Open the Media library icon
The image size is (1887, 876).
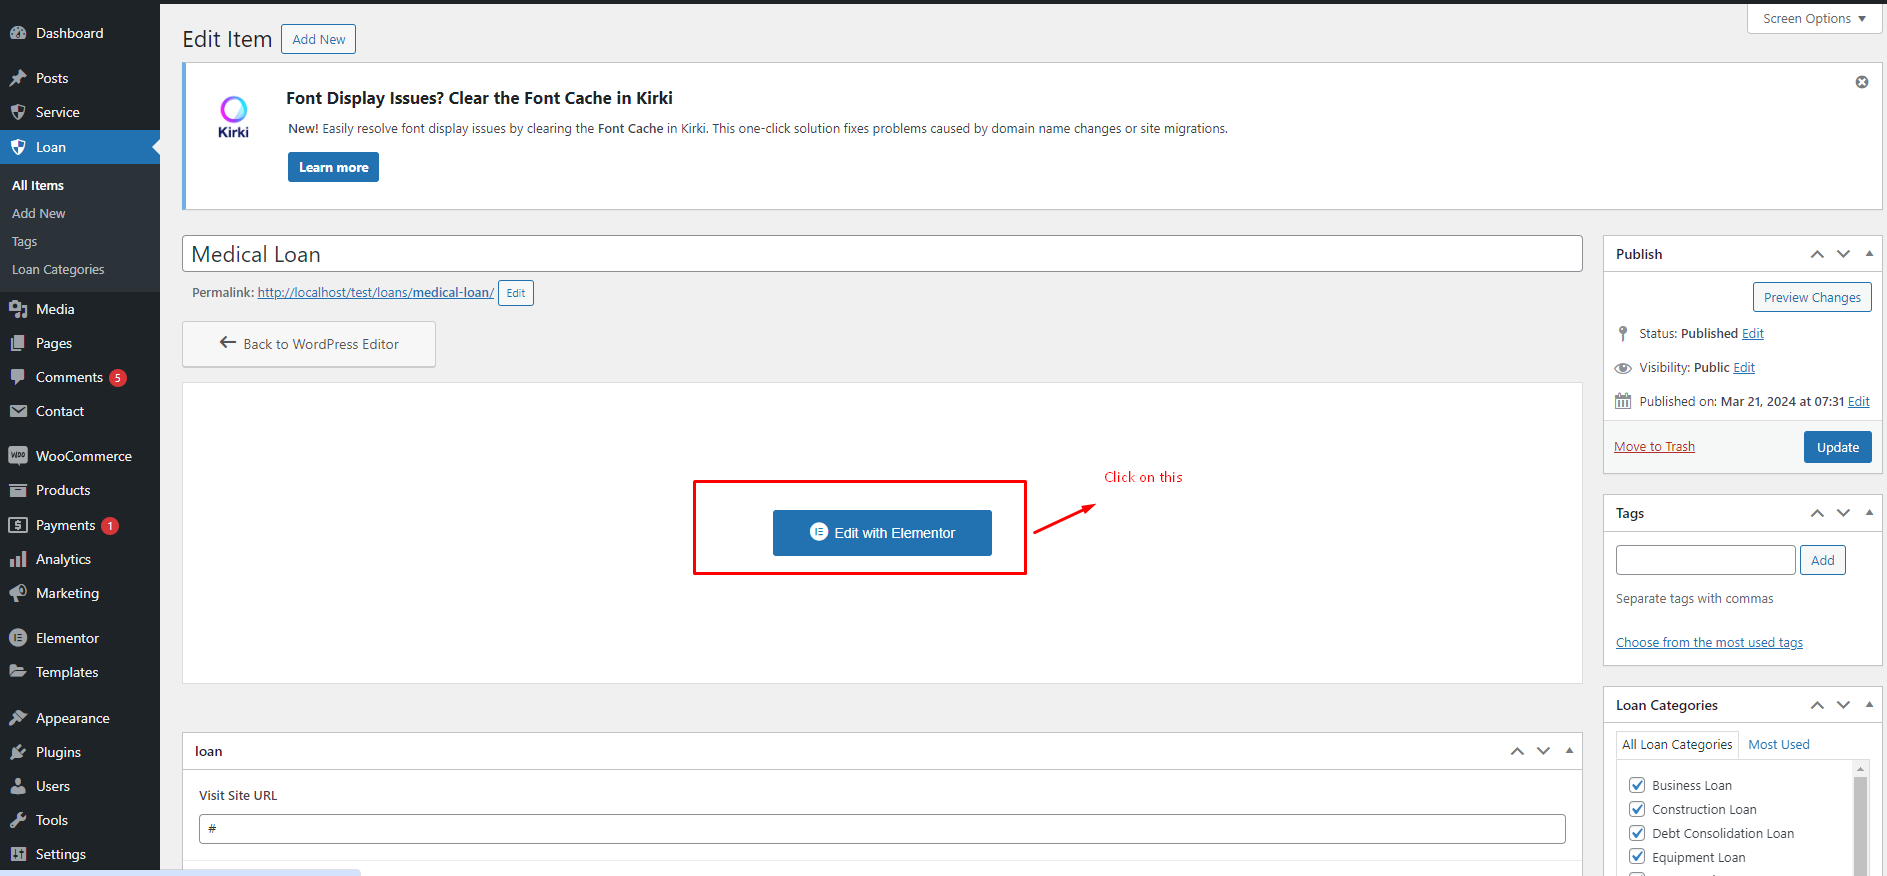[18, 309]
